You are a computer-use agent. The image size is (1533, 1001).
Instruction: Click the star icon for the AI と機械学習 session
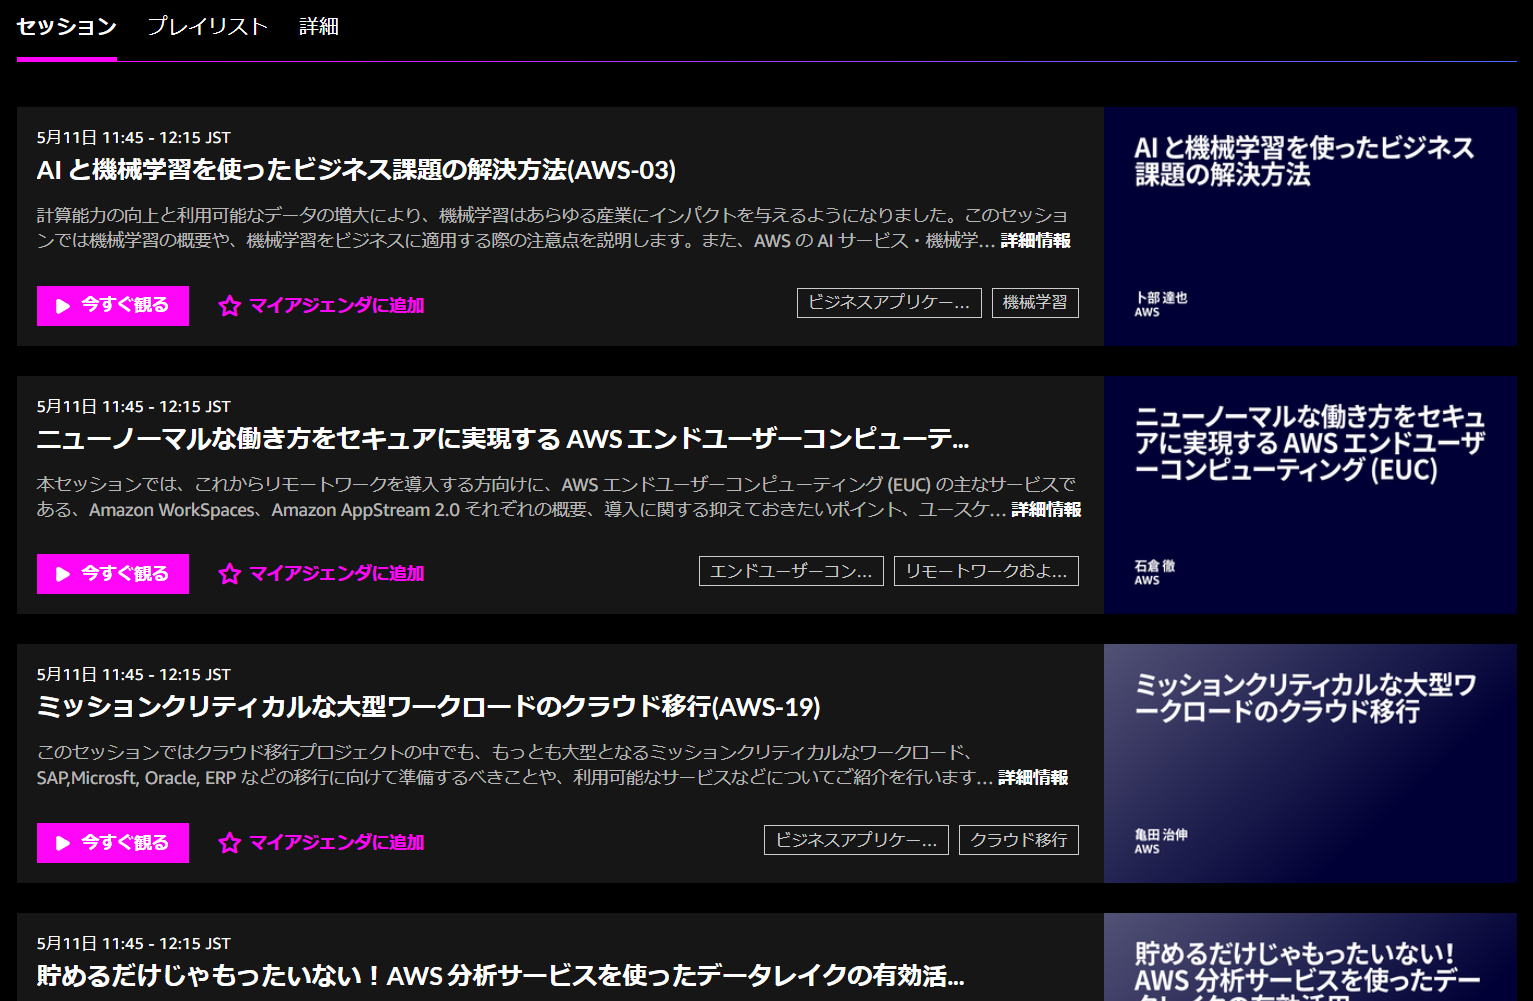pyautogui.click(x=230, y=306)
